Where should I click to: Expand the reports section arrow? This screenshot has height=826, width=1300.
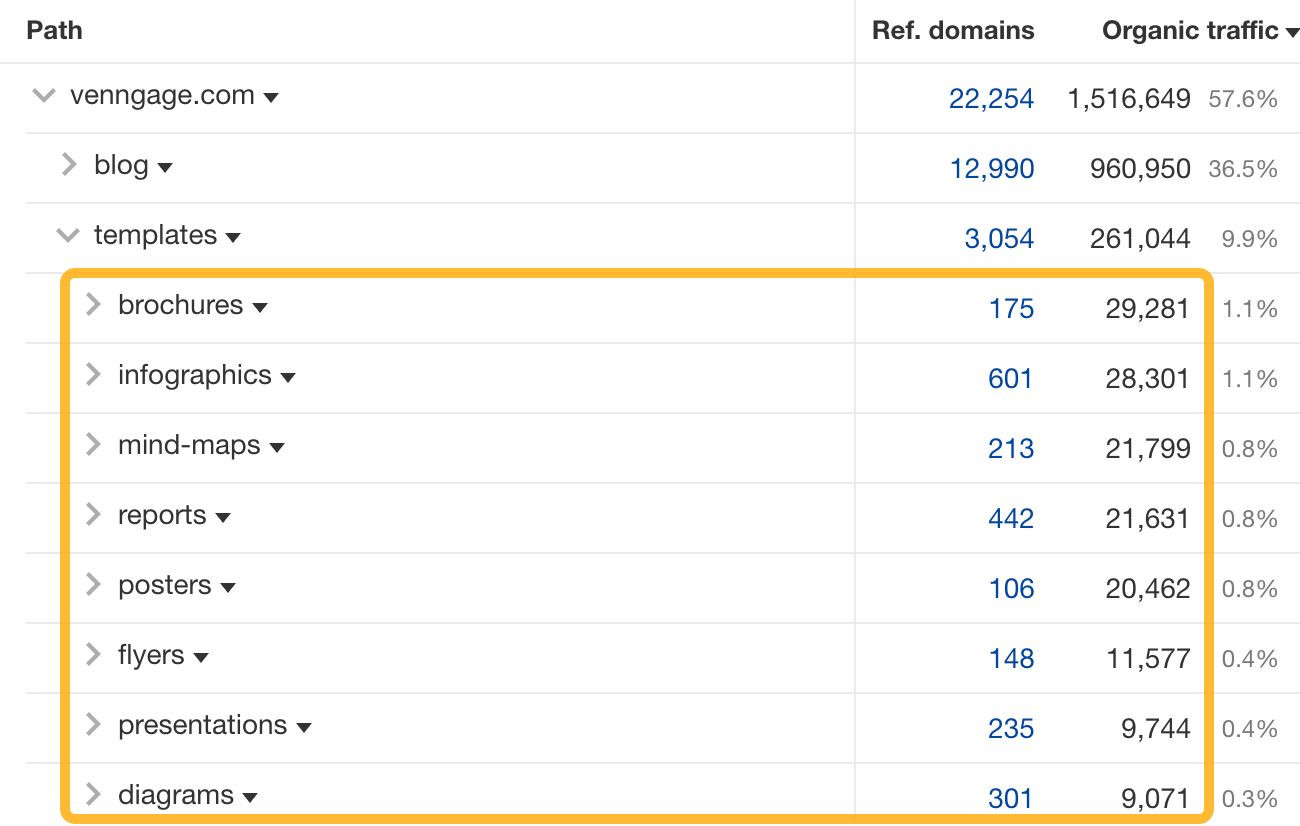click(91, 515)
